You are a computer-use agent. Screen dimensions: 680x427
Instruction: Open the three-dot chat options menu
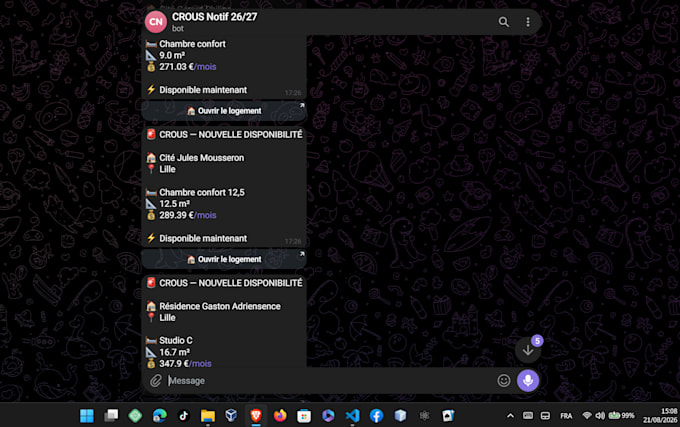click(528, 22)
